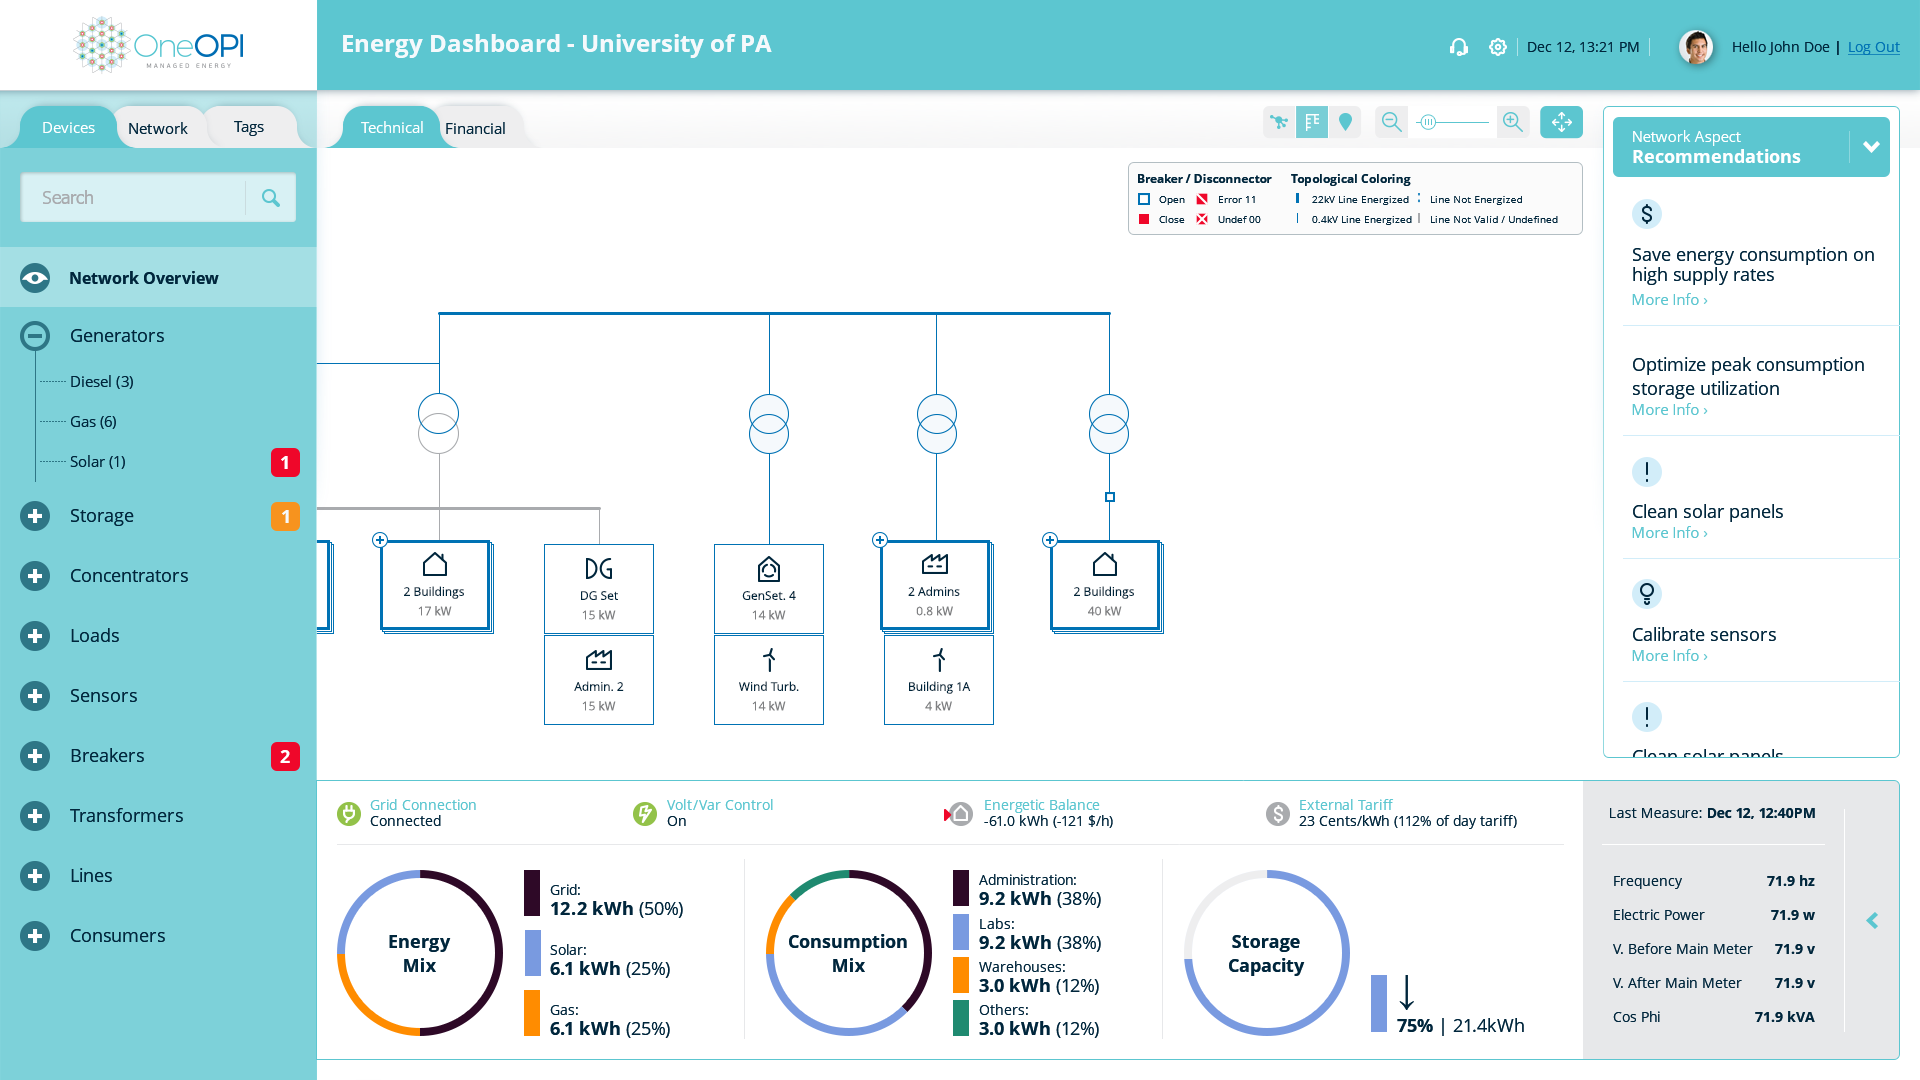This screenshot has height=1080, width=1920.
Task: Click the search magnifier icon
Action: [x=270, y=198]
